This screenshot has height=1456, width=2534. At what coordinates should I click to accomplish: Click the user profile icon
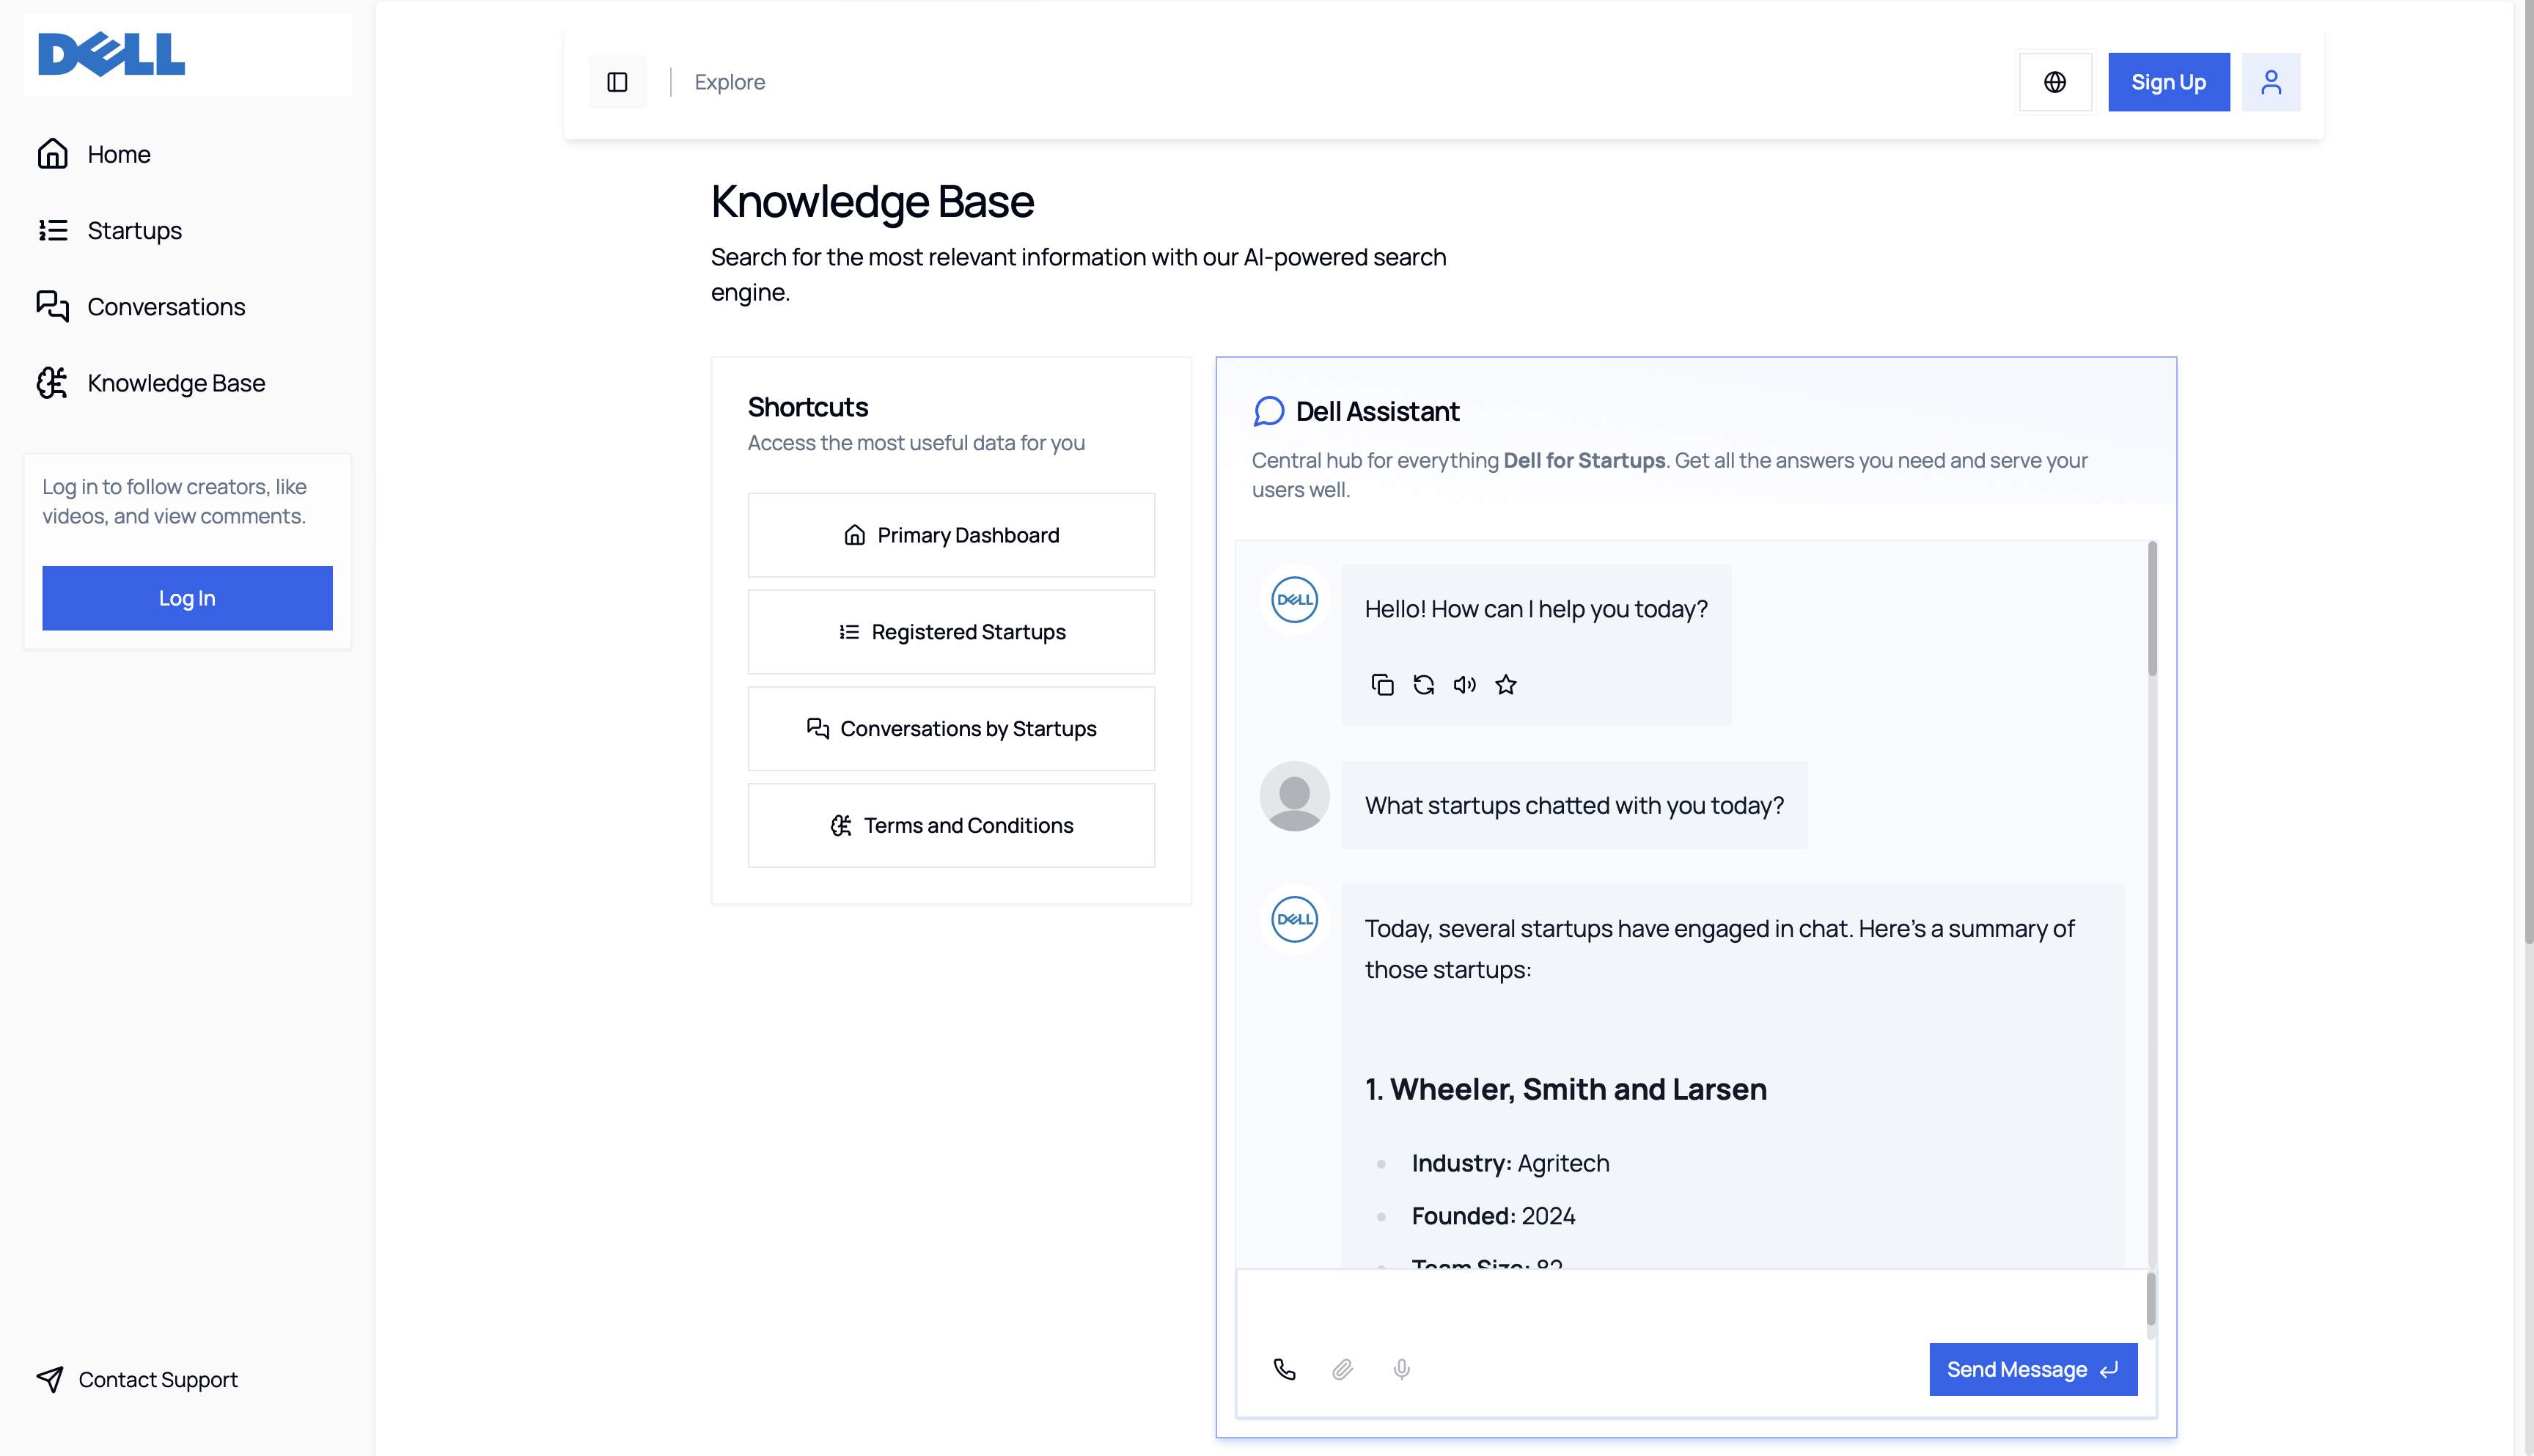pyautogui.click(x=2270, y=82)
